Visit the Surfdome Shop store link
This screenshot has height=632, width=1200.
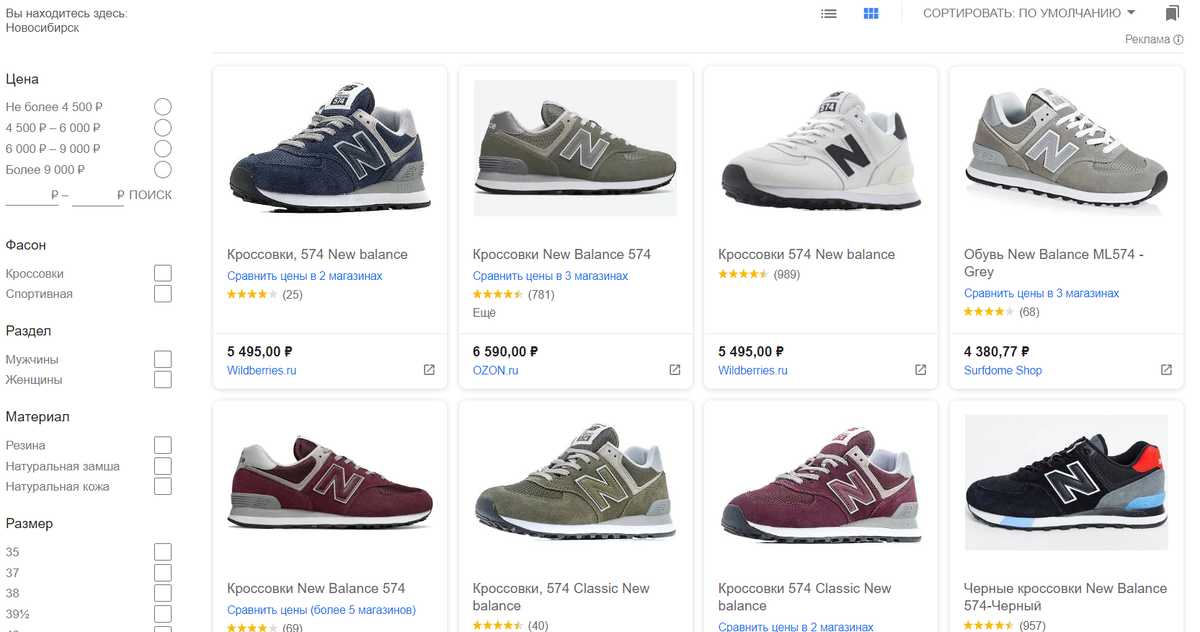click(1003, 370)
